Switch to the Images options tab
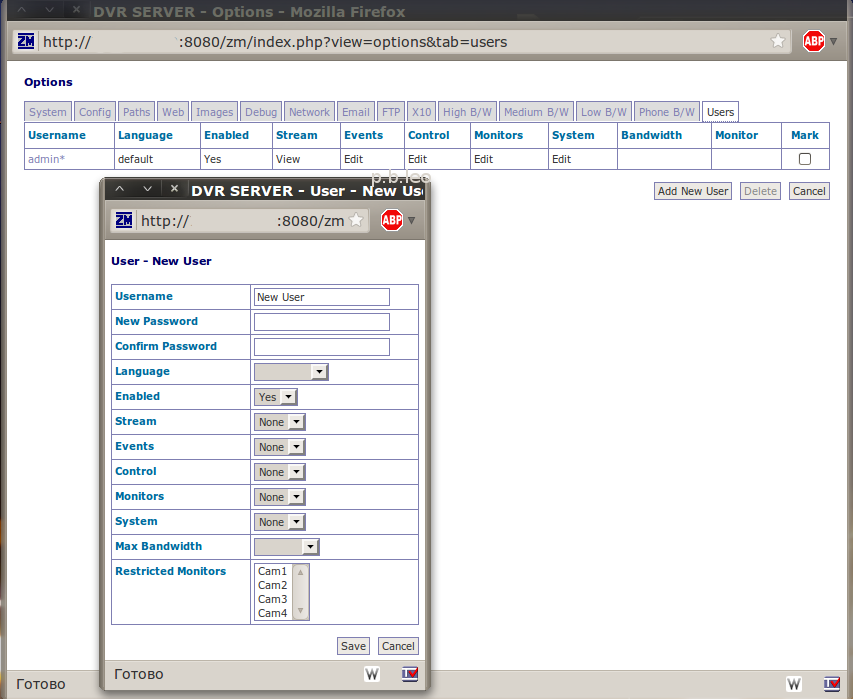The image size is (853, 699). pyautogui.click(x=214, y=112)
